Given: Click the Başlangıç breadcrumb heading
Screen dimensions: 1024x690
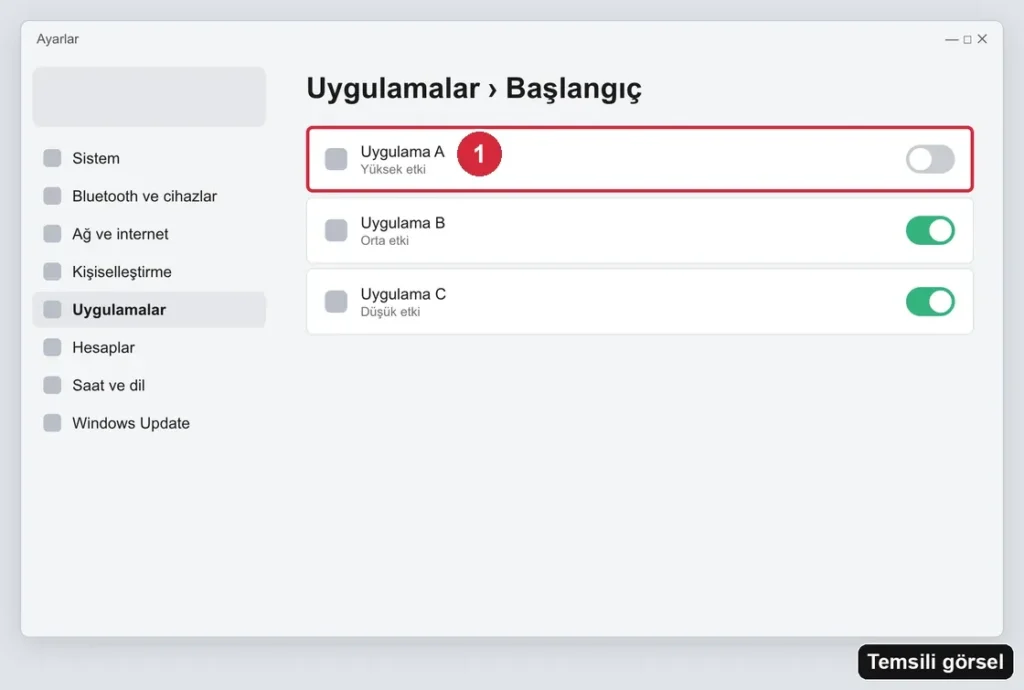Looking at the screenshot, I should tap(573, 89).
